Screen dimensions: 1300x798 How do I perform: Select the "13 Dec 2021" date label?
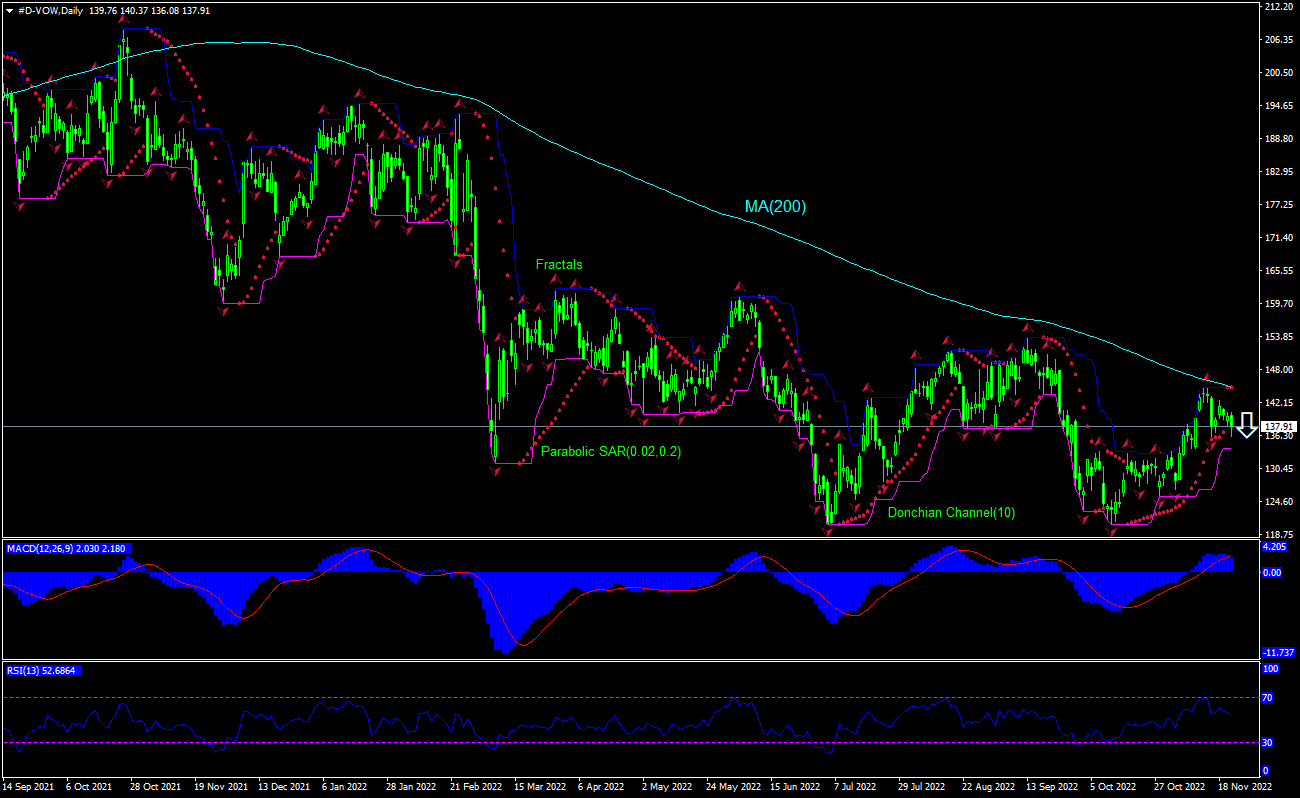[x=284, y=787]
